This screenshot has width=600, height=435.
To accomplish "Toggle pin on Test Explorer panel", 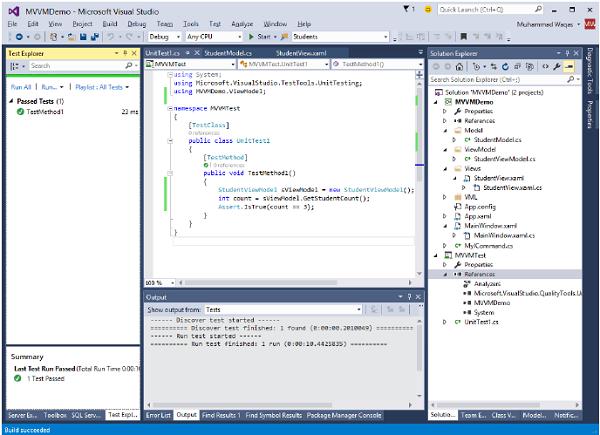I will pos(123,52).
